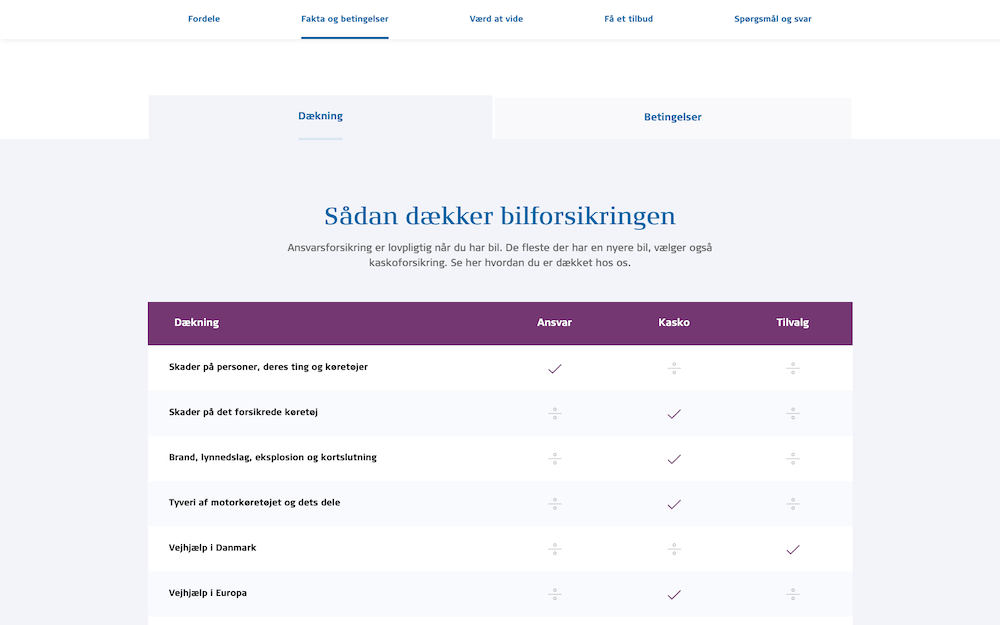Select the row label Skader på personer, deres ting og køretøjer
The image size is (1000, 625).
point(268,367)
